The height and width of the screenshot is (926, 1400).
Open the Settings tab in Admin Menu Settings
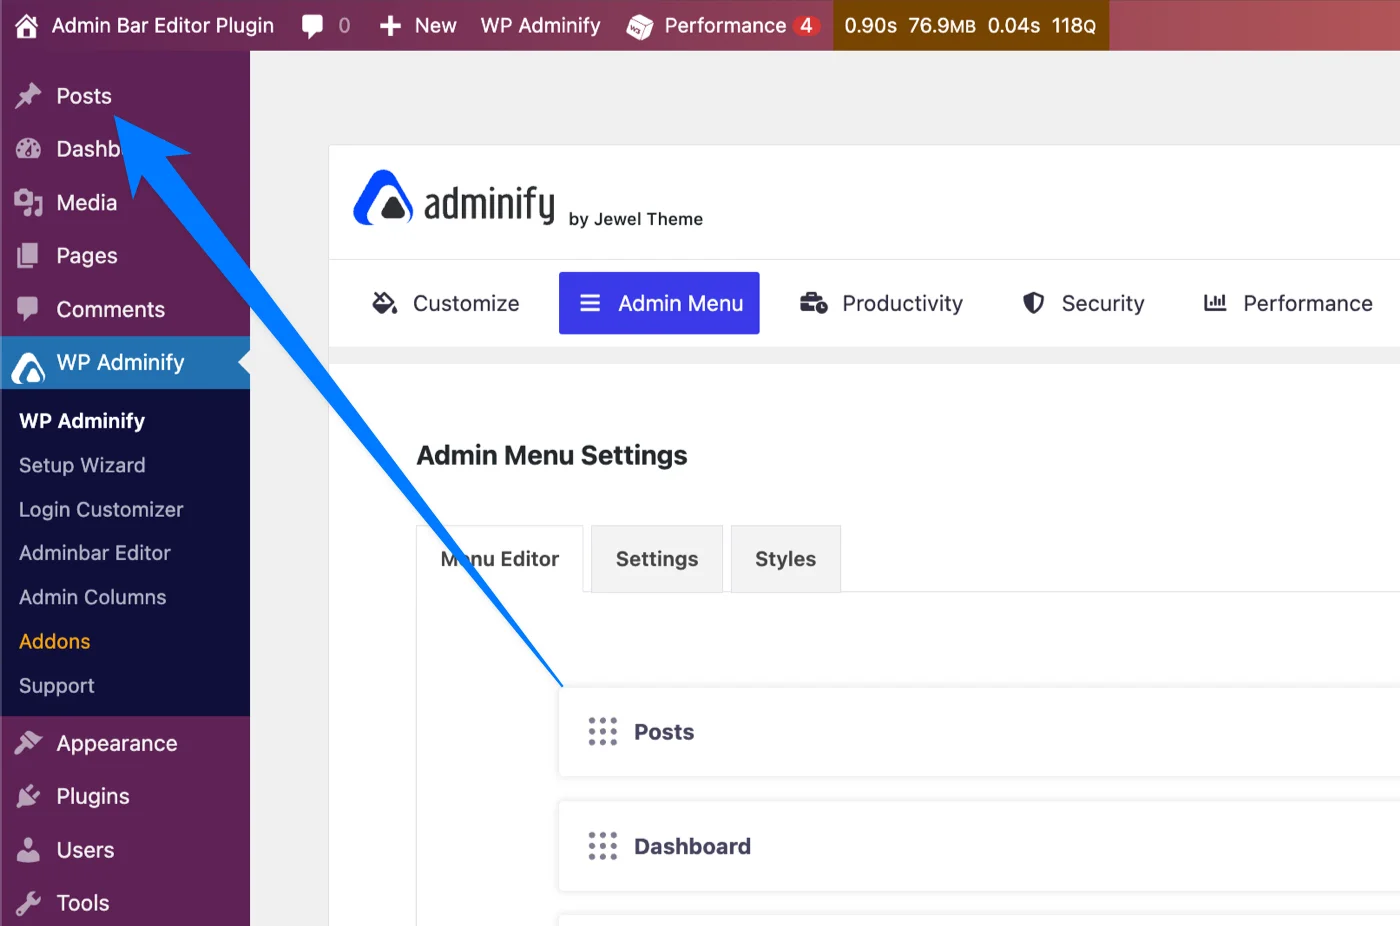pos(656,558)
